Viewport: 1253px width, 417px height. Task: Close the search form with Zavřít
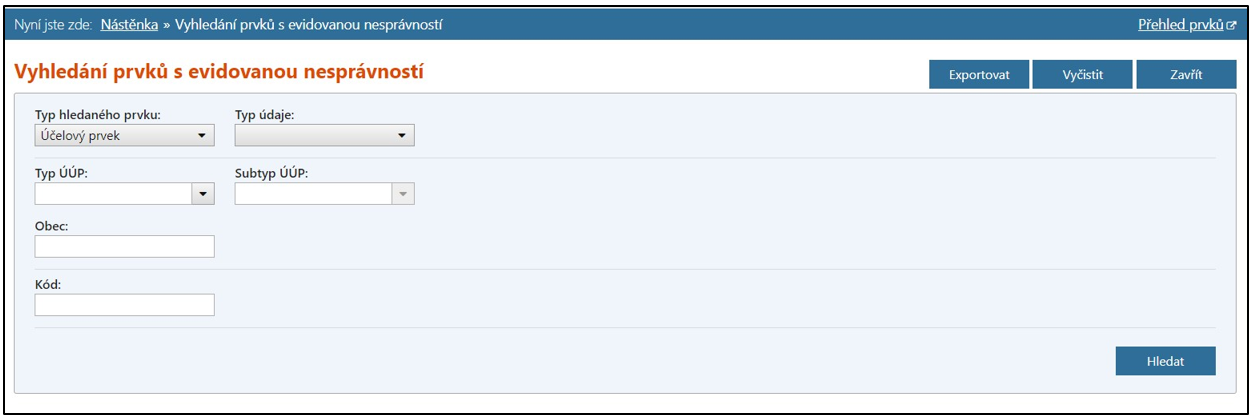pyautogui.click(x=1186, y=75)
